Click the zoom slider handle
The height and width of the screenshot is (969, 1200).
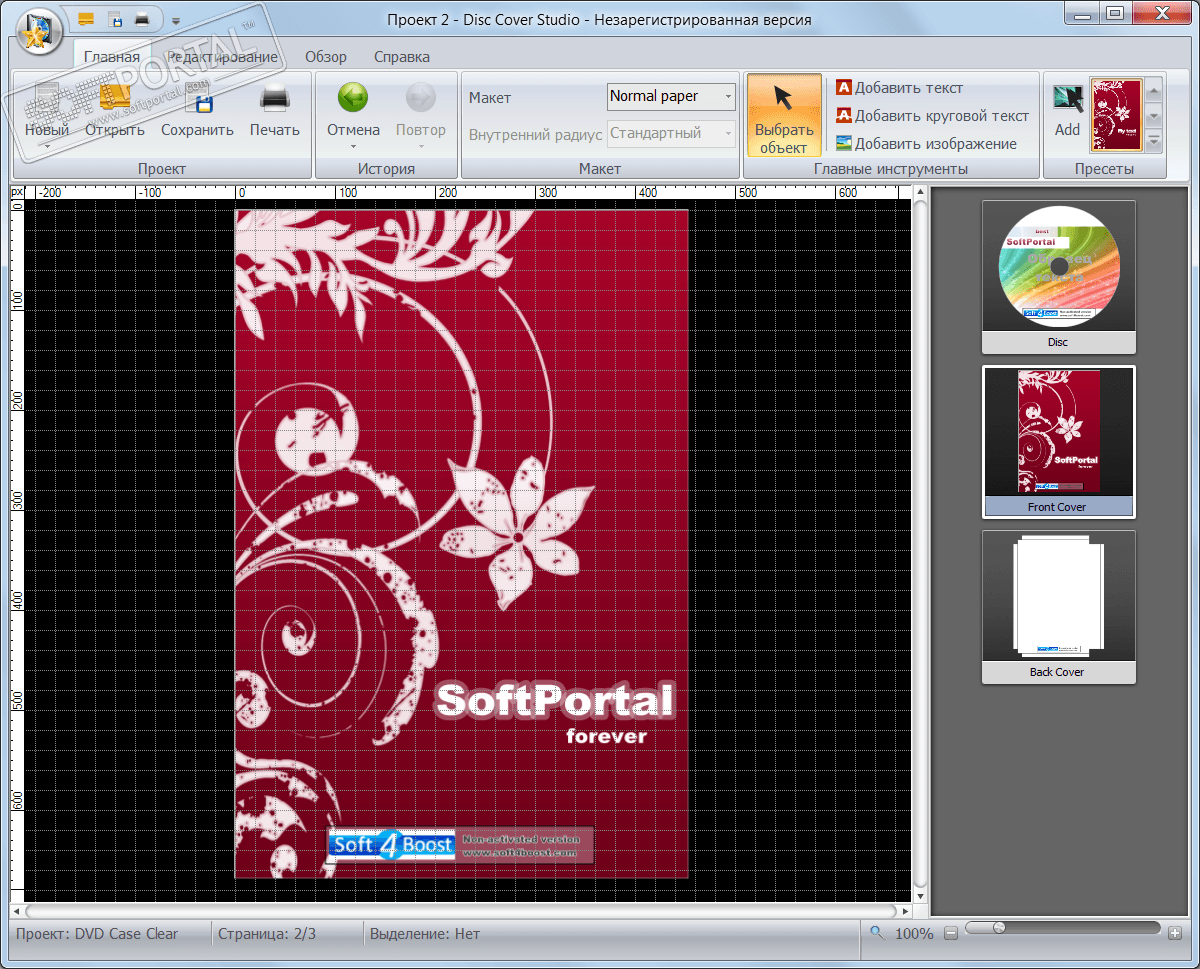[999, 929]
